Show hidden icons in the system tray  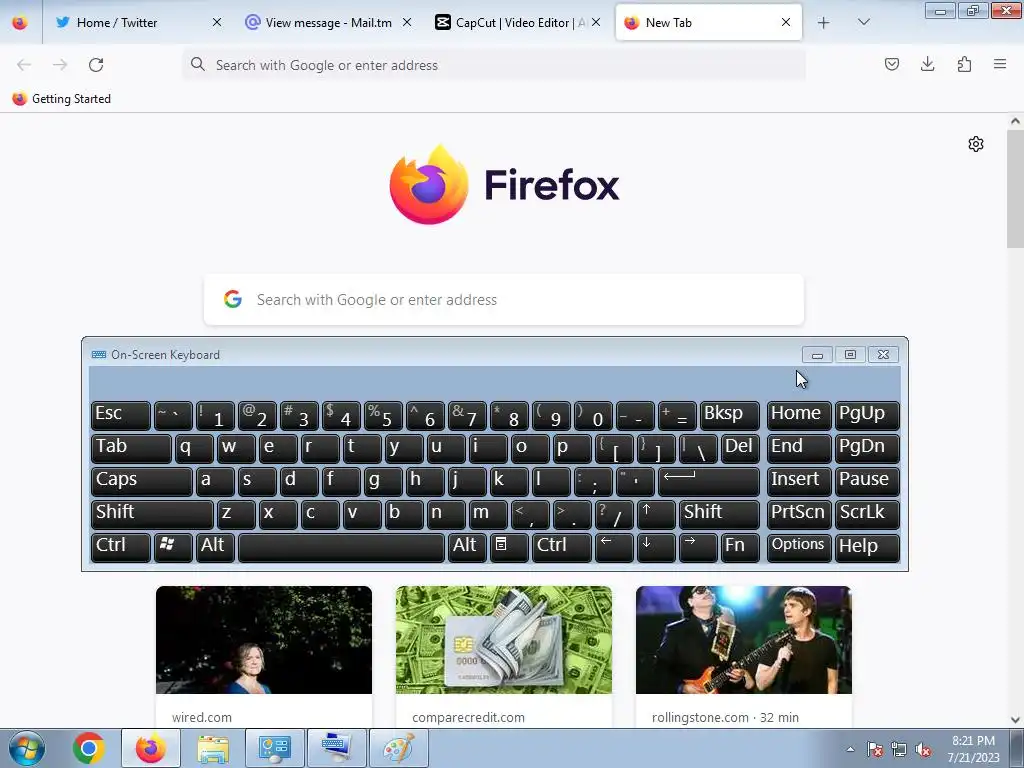tap(850, 749)
